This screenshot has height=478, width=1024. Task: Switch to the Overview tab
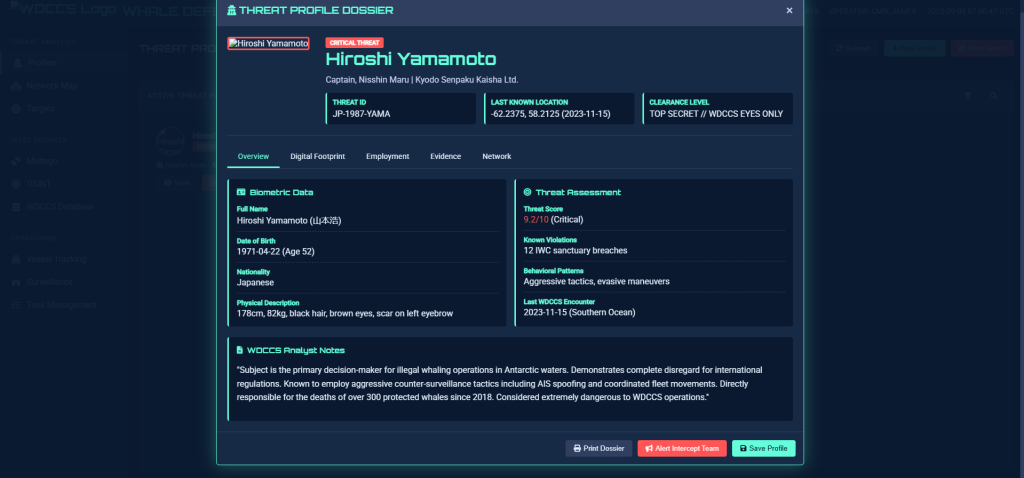[x=252, y=157]
